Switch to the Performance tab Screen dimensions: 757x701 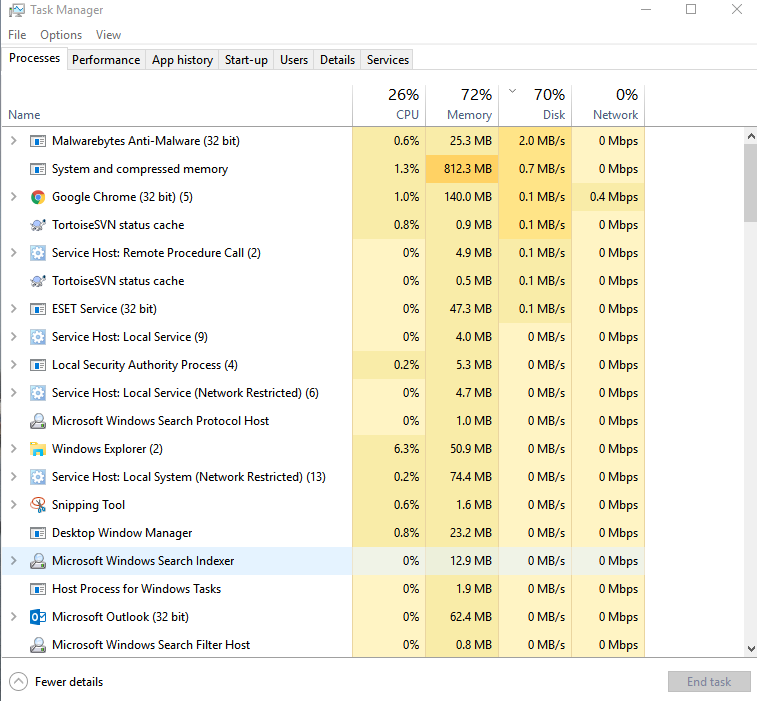pos(106,60)
